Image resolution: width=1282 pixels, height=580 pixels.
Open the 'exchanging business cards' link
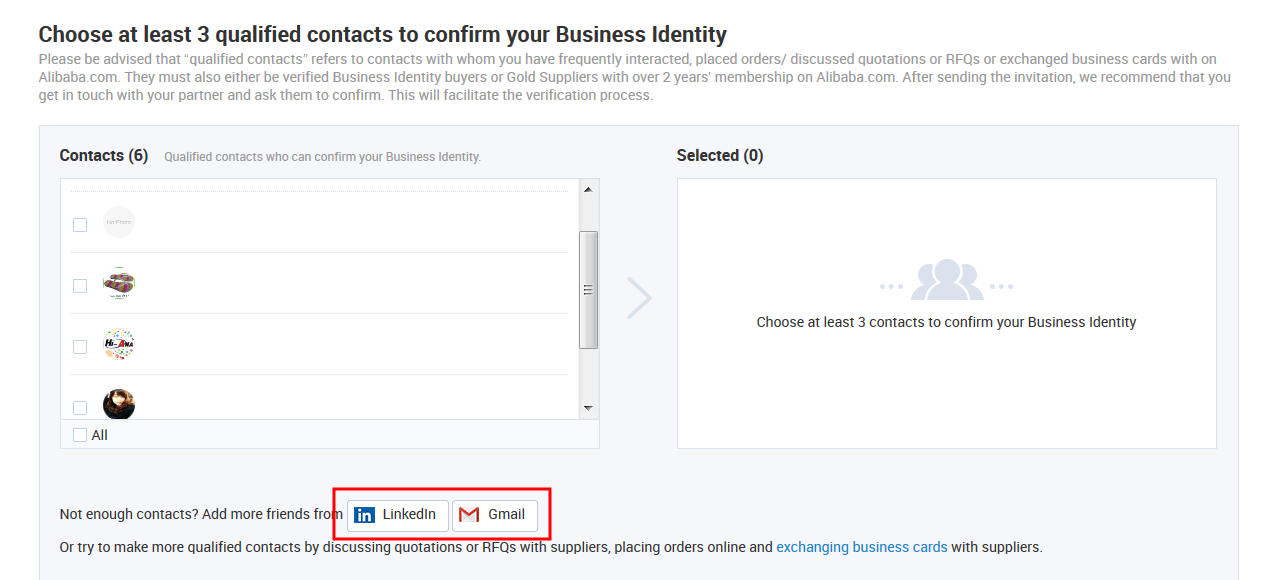coord(862,547)
